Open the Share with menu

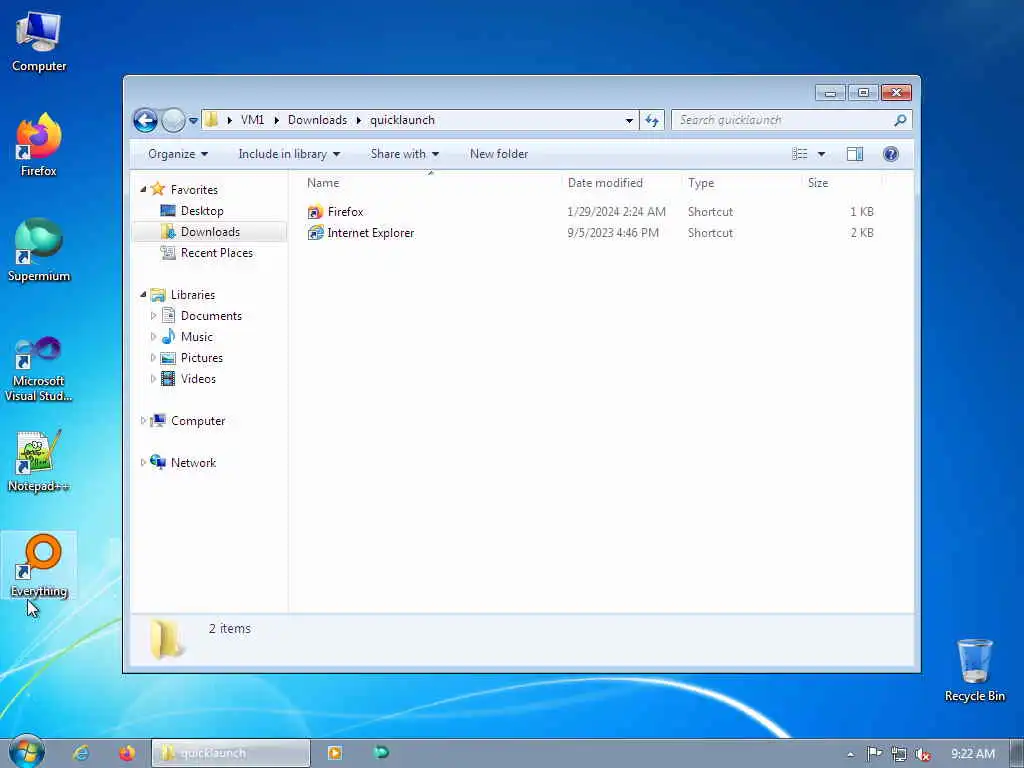404,154
